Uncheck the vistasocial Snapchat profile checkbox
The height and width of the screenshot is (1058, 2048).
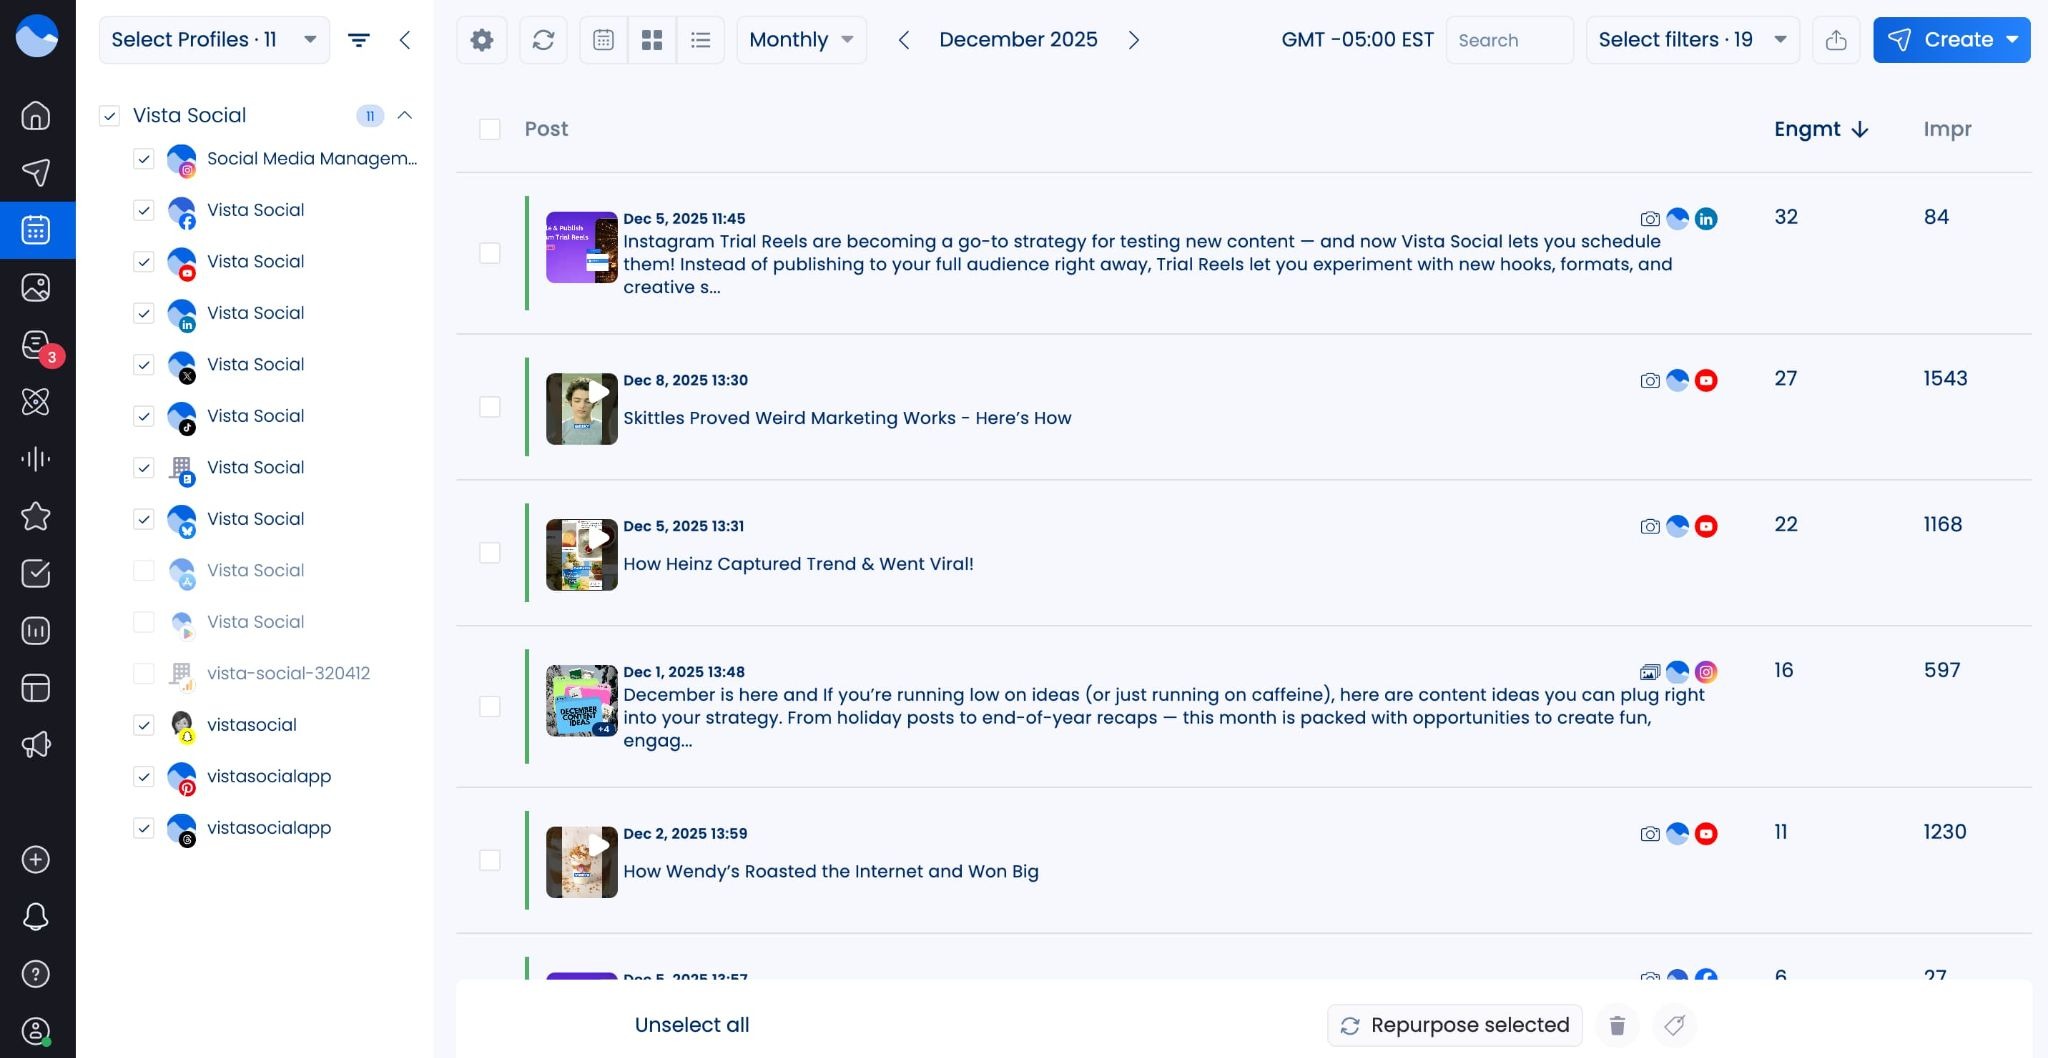144,725
